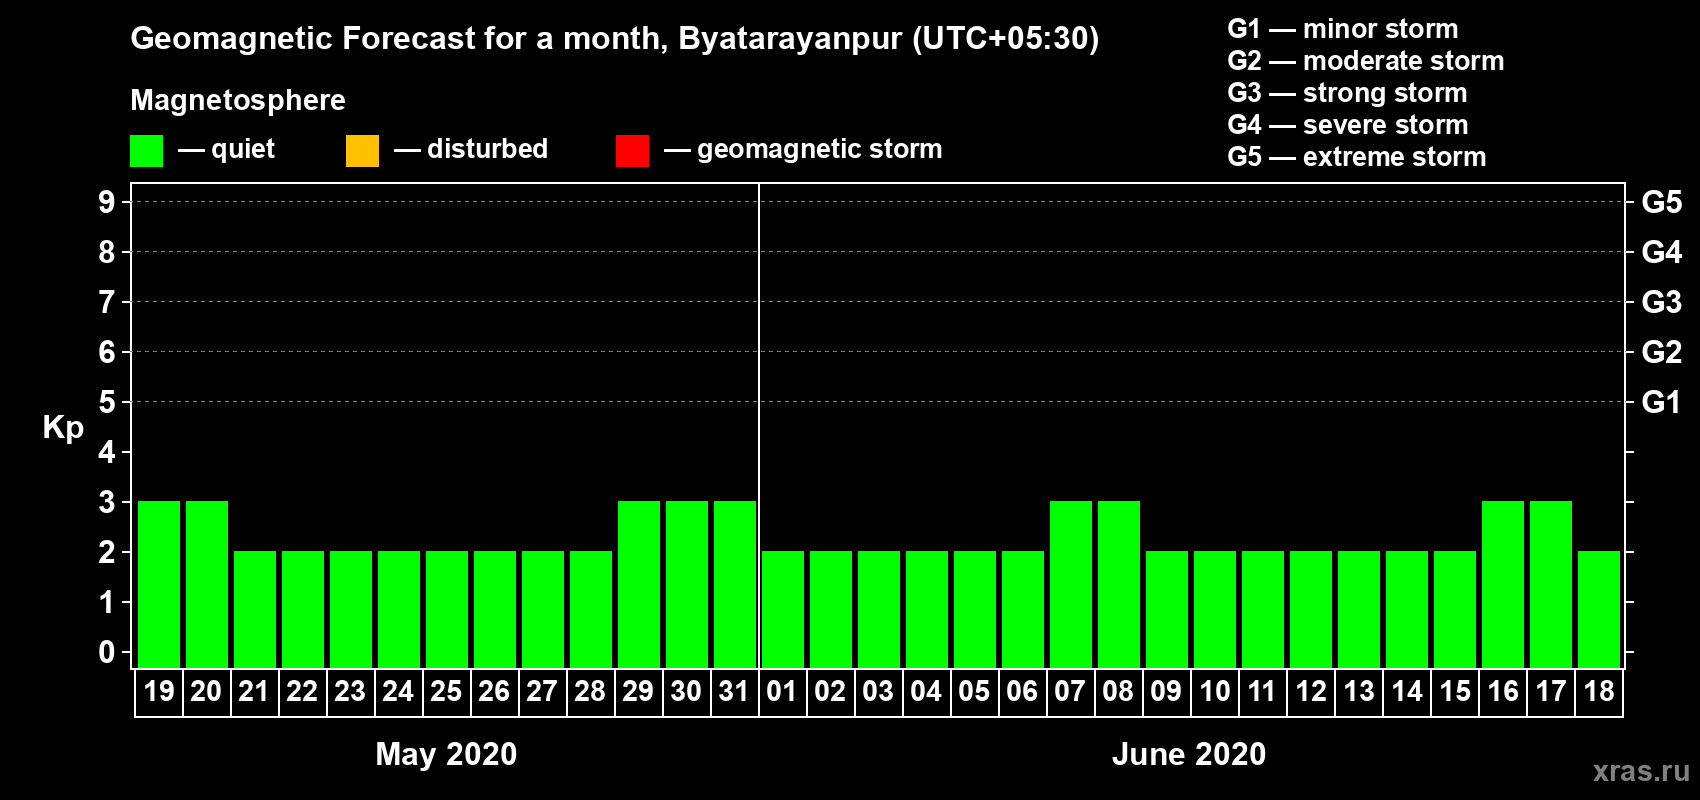The image size is (1700, 800).
Task: Select the bar for May 31
Action: coord(735,584)
